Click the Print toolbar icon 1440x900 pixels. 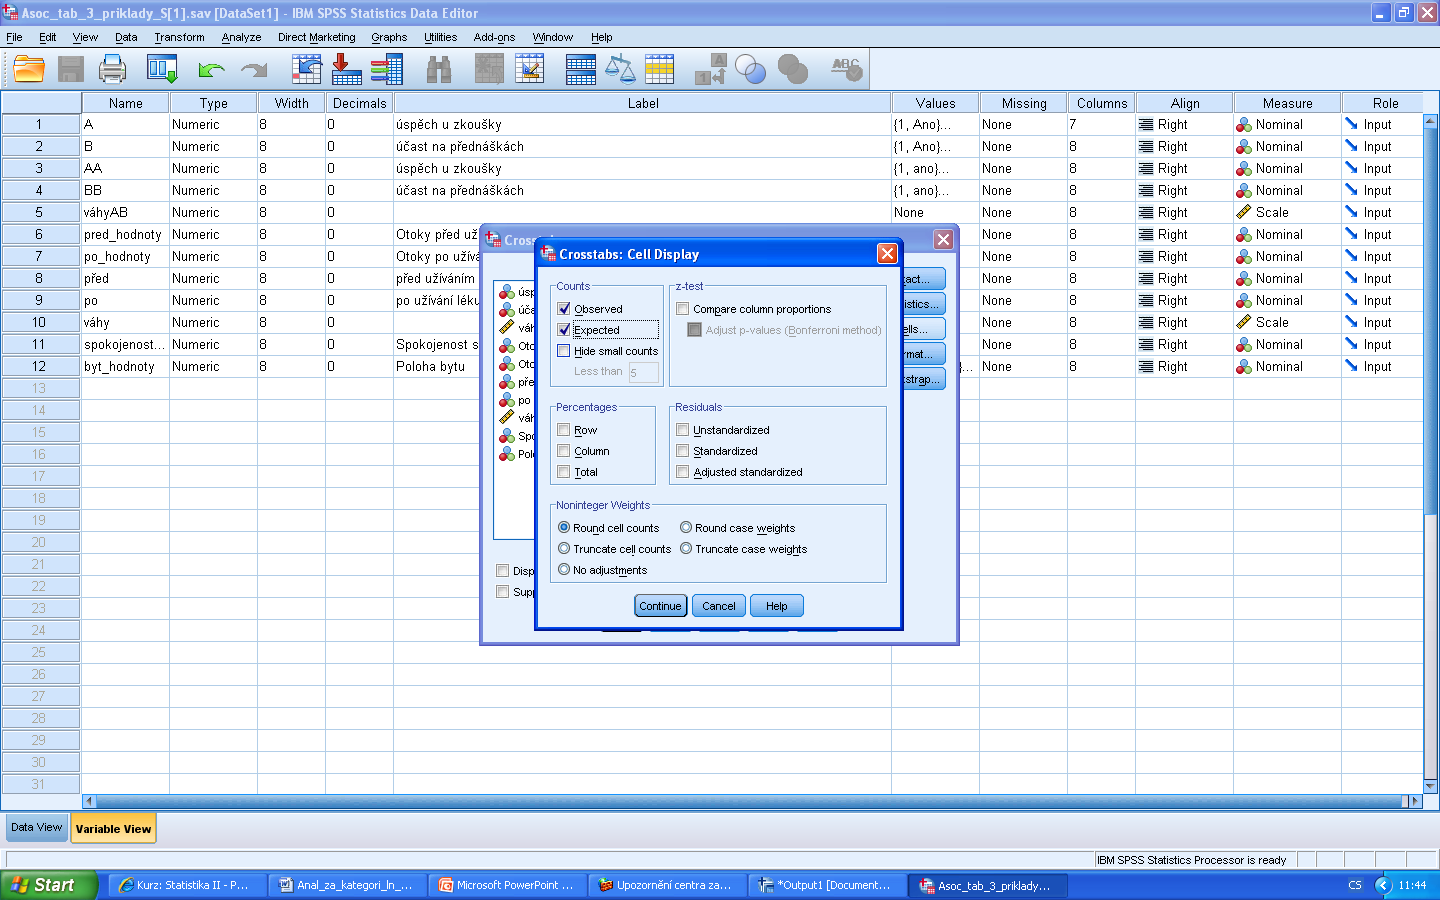[112, 70]
